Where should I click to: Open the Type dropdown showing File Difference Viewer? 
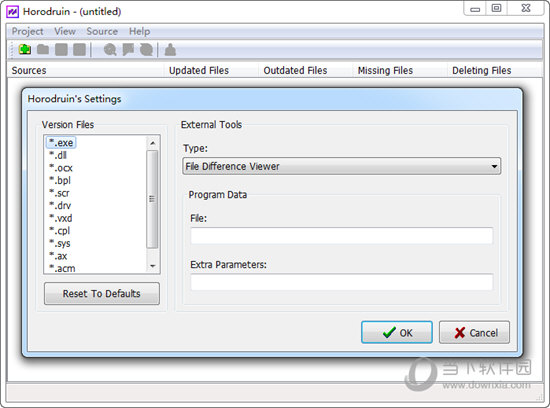click(342, 166)
